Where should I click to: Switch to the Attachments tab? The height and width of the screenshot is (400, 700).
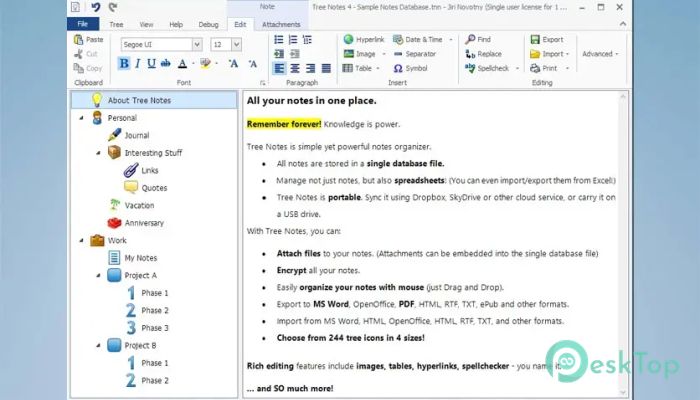(x=281, y=25)
